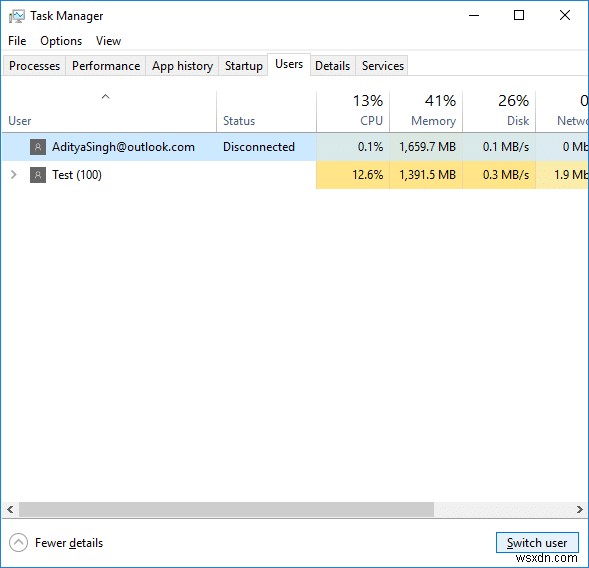This screenshot has height=568, width=589.
Task: Maximize the Task Manager window
Action: 519,16
